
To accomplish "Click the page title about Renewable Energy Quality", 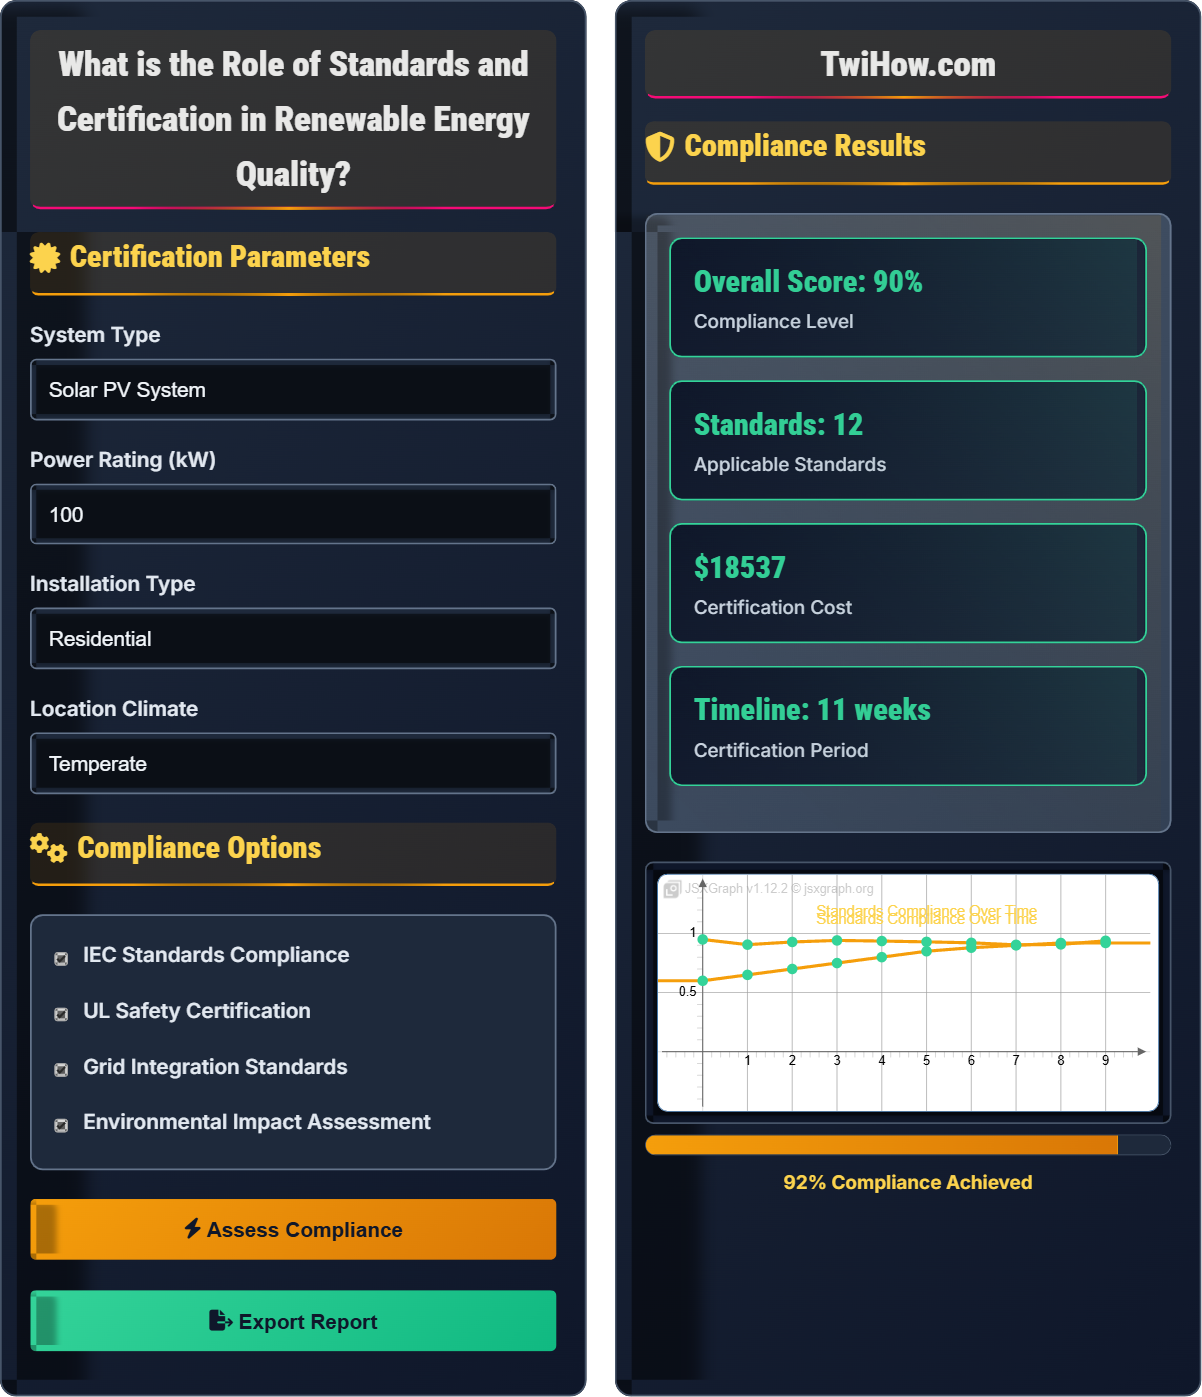I will [x=293, y=120].
